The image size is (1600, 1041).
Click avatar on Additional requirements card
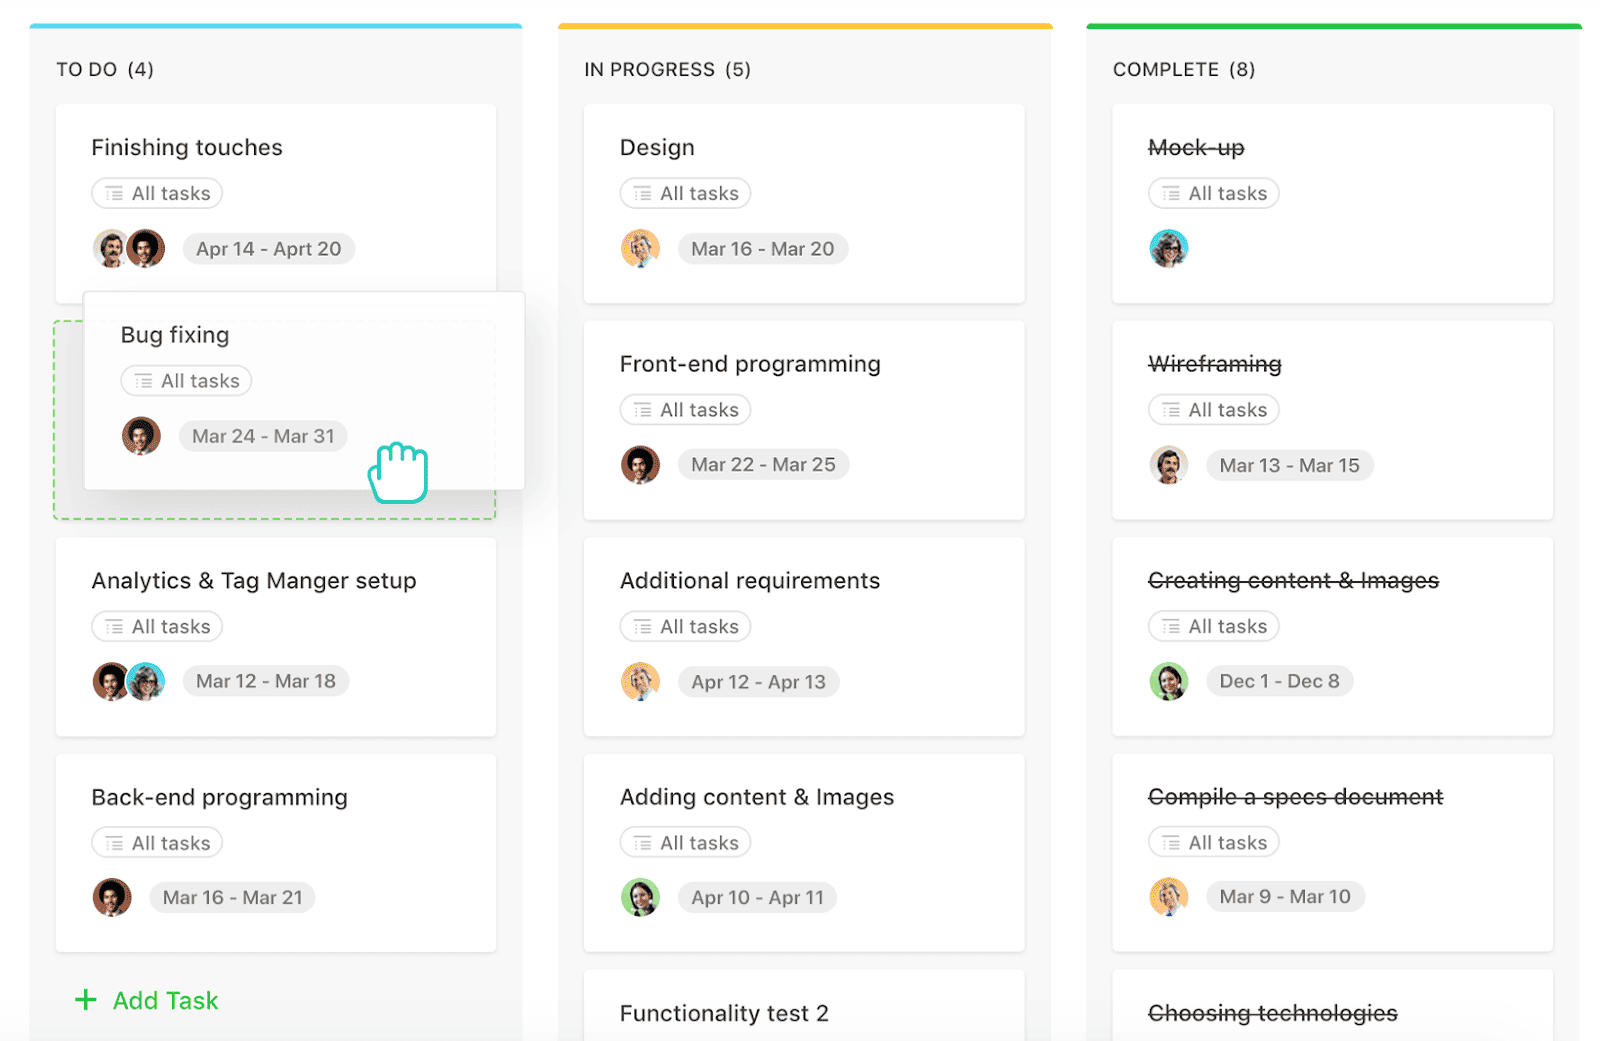(x=640, y=682)
